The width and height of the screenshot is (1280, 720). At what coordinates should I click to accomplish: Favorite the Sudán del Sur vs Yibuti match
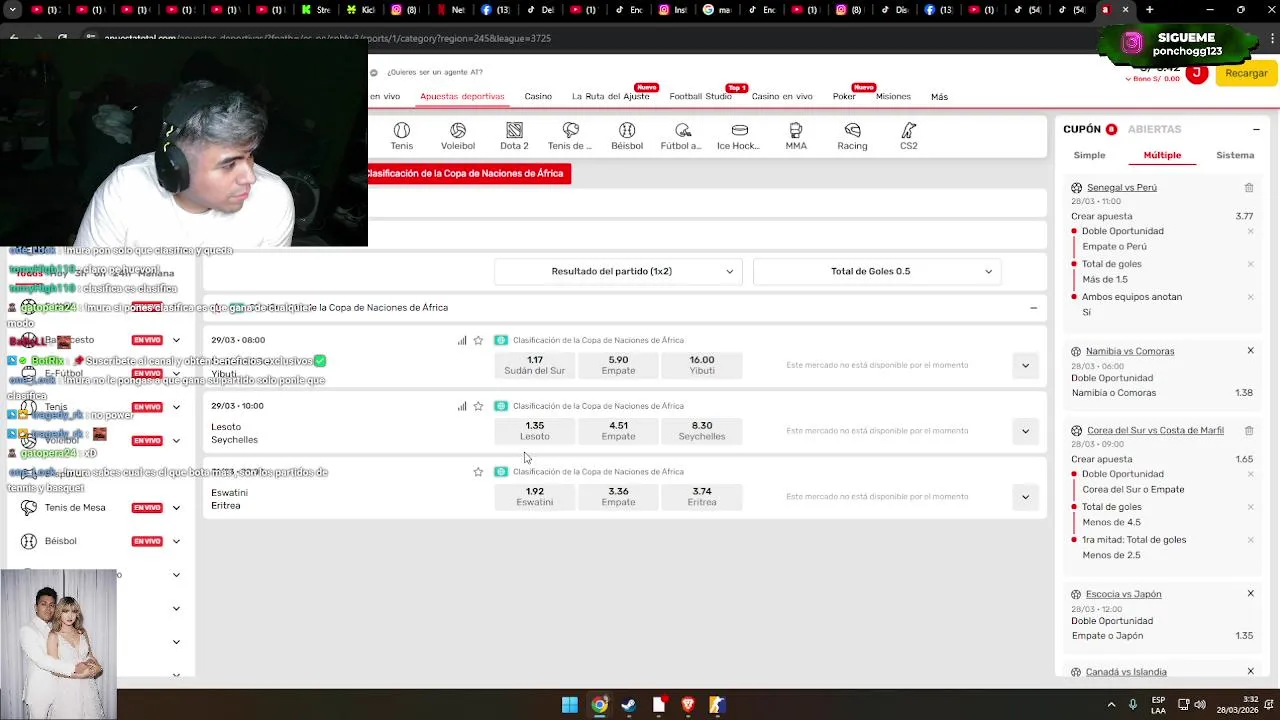[x=478, y=340]
